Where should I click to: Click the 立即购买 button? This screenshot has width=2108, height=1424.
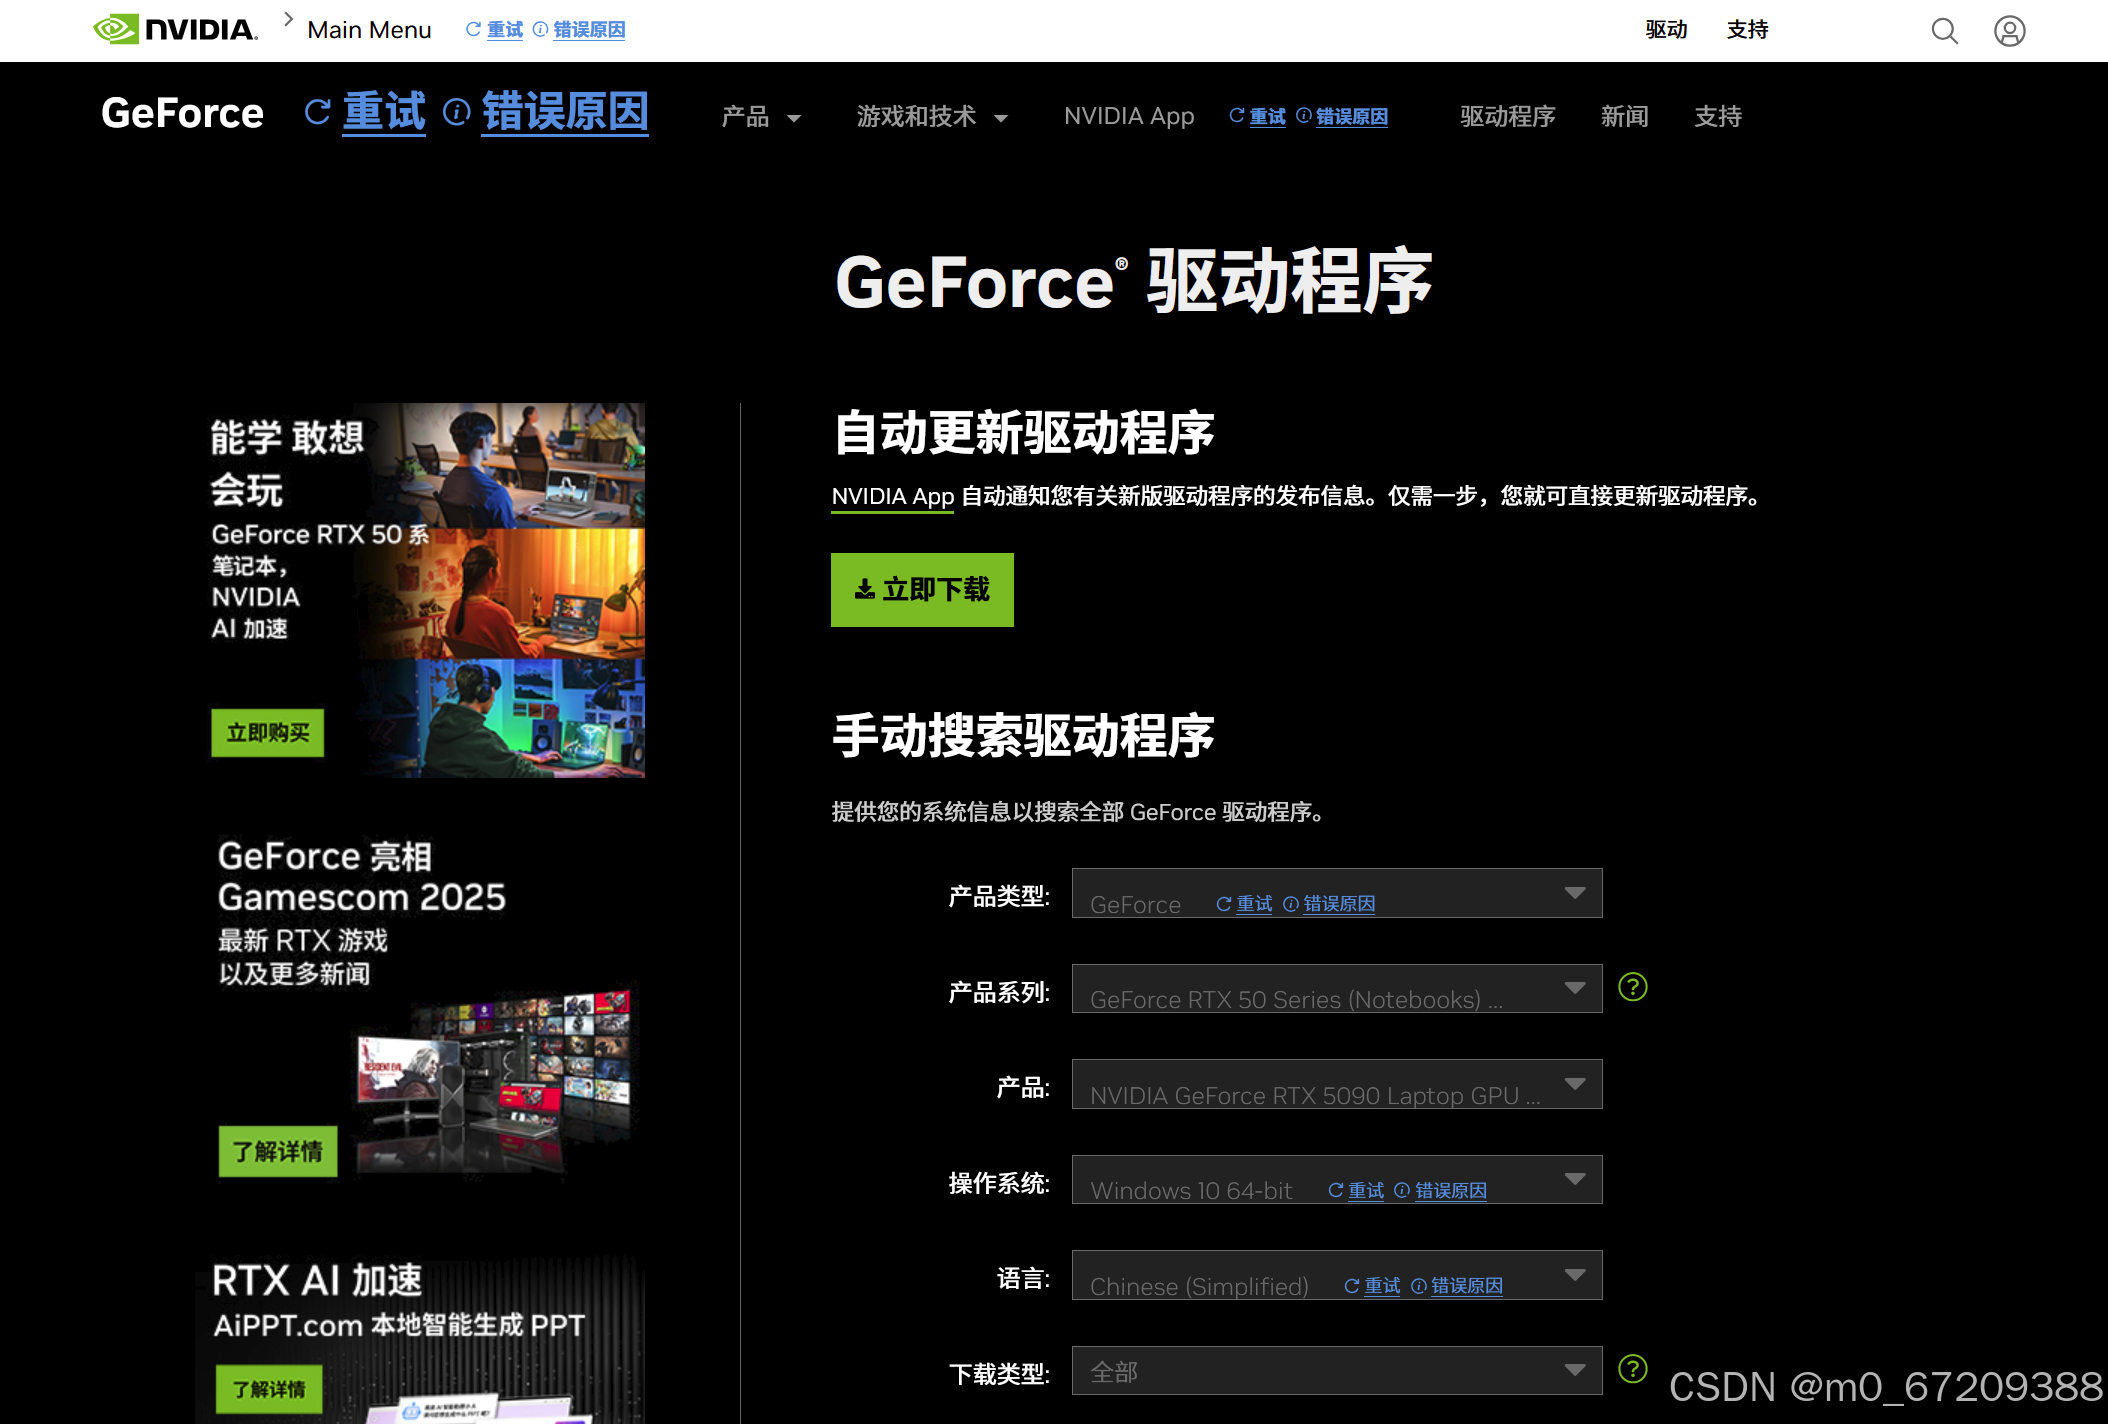click(x=268, y=733)
